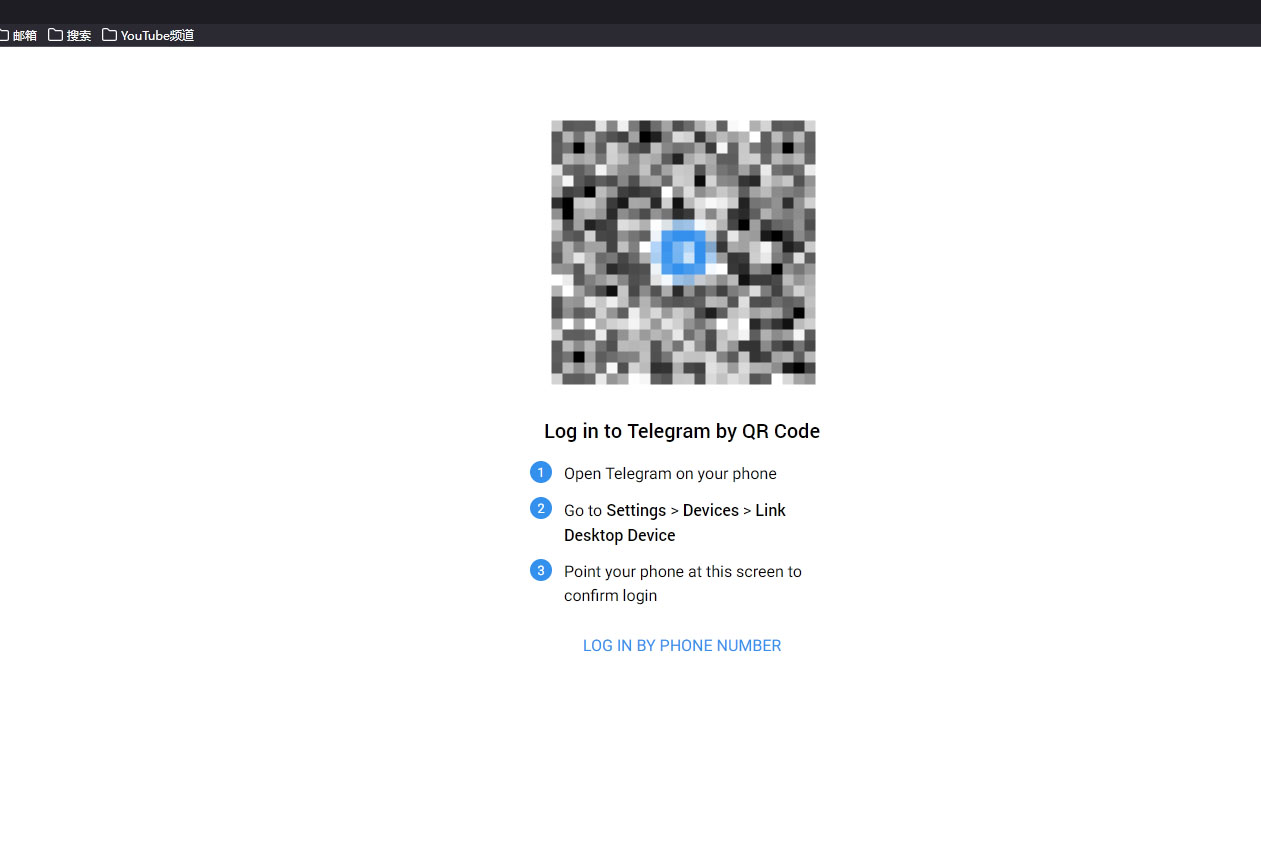Viewport: 1261px width, 861px height.
Task: Click the top-left corner of the QR code
Action: (556, 126)
